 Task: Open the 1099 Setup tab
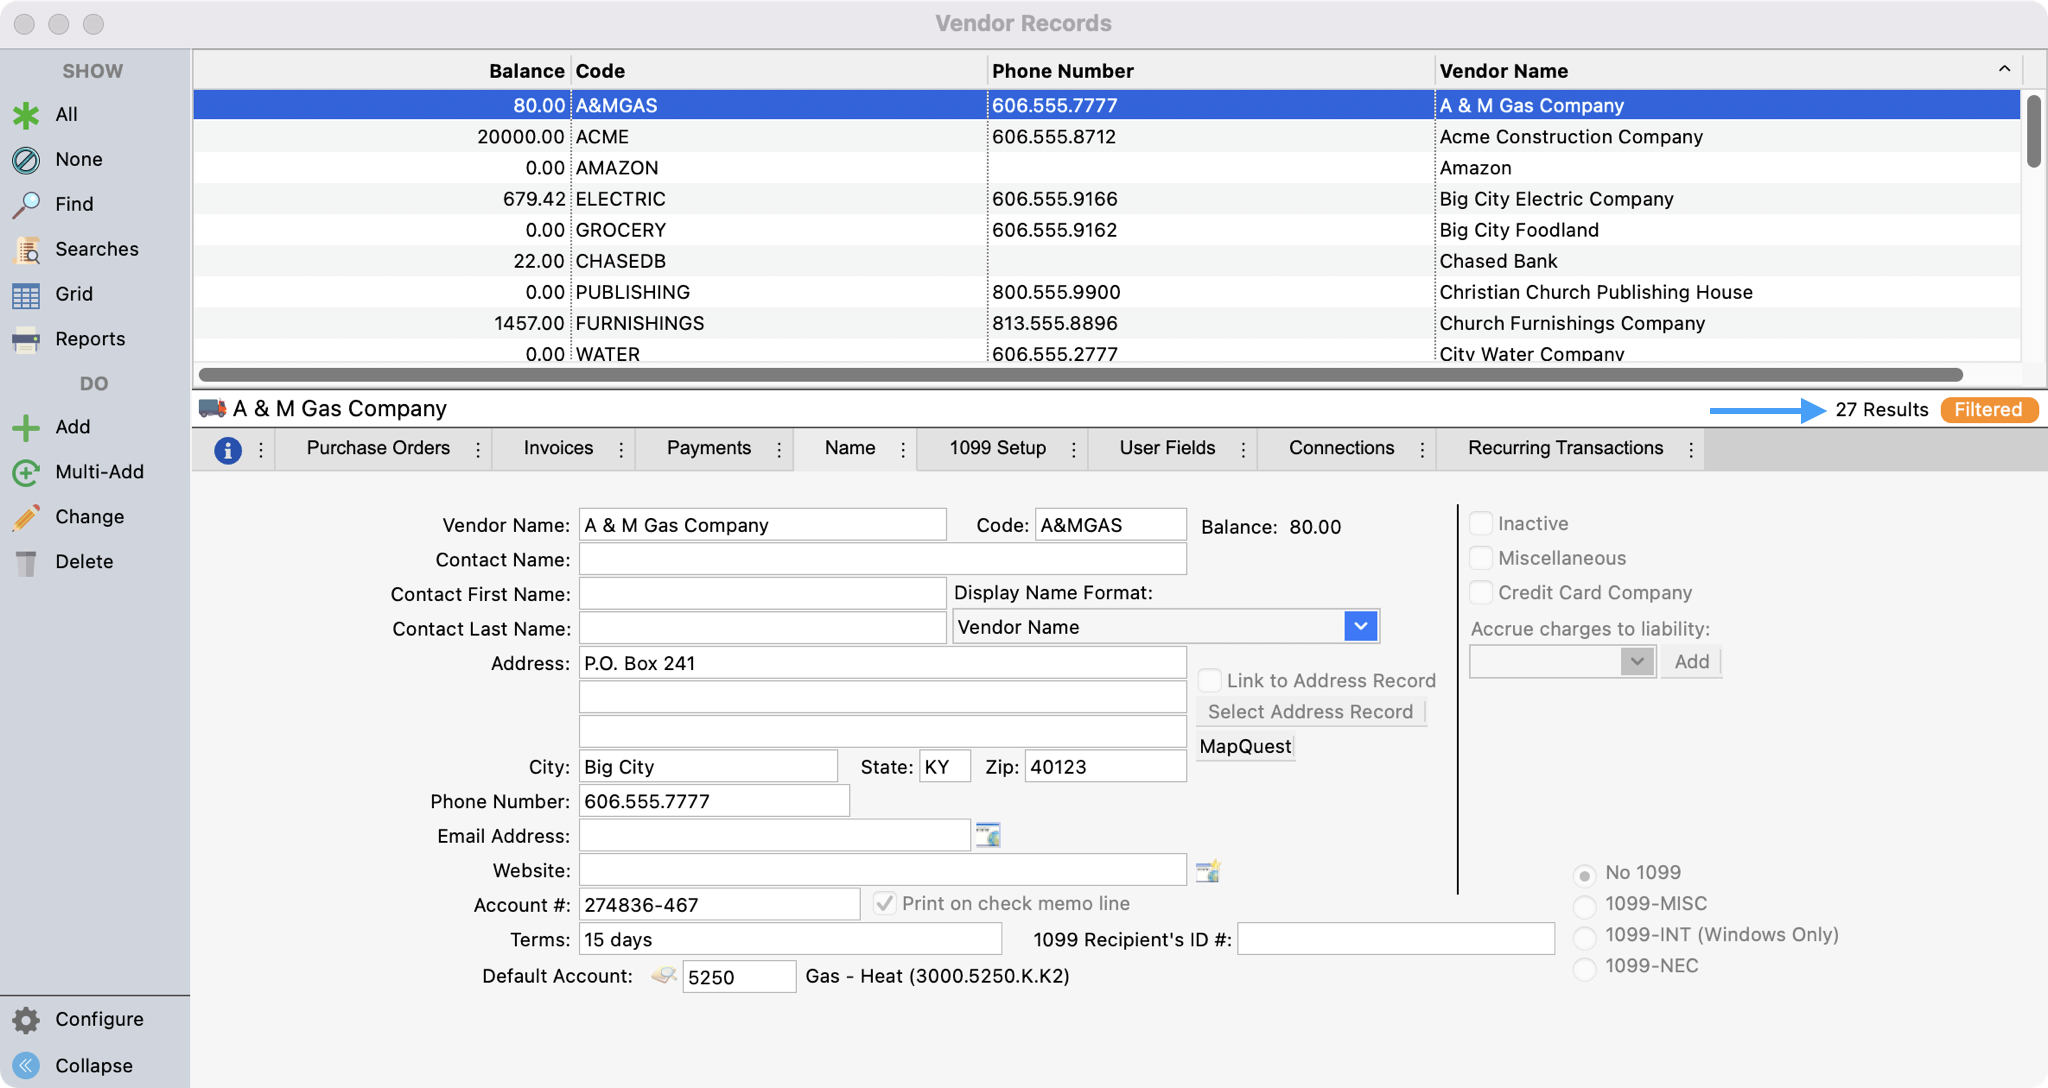click(997, 448)
